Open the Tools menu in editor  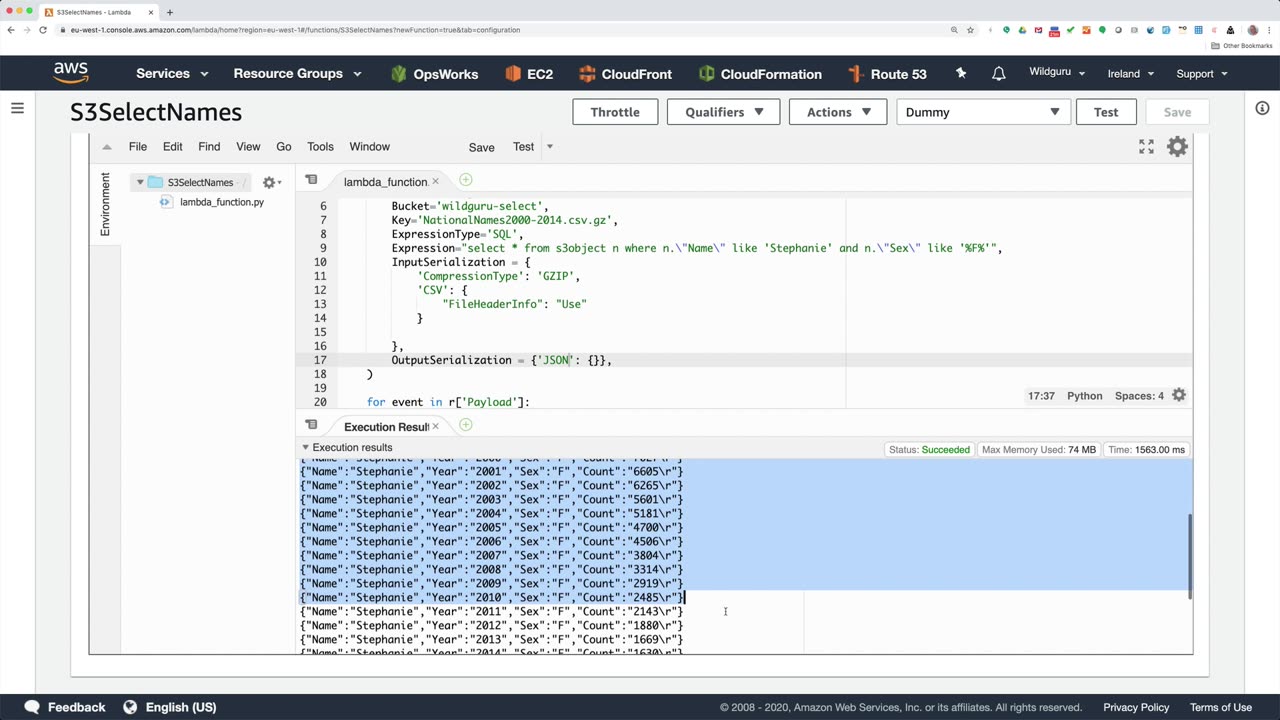point(320,147)
